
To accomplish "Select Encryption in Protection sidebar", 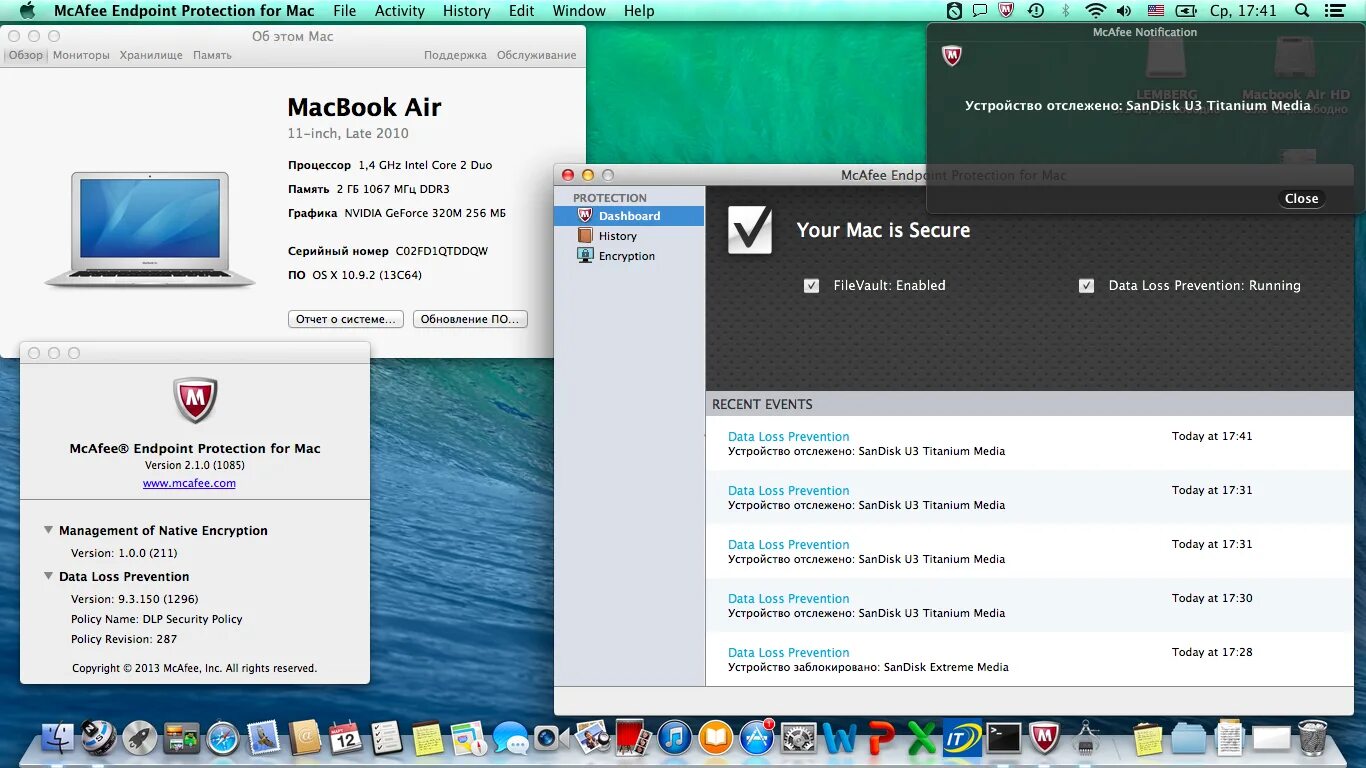I will point(629,256).
